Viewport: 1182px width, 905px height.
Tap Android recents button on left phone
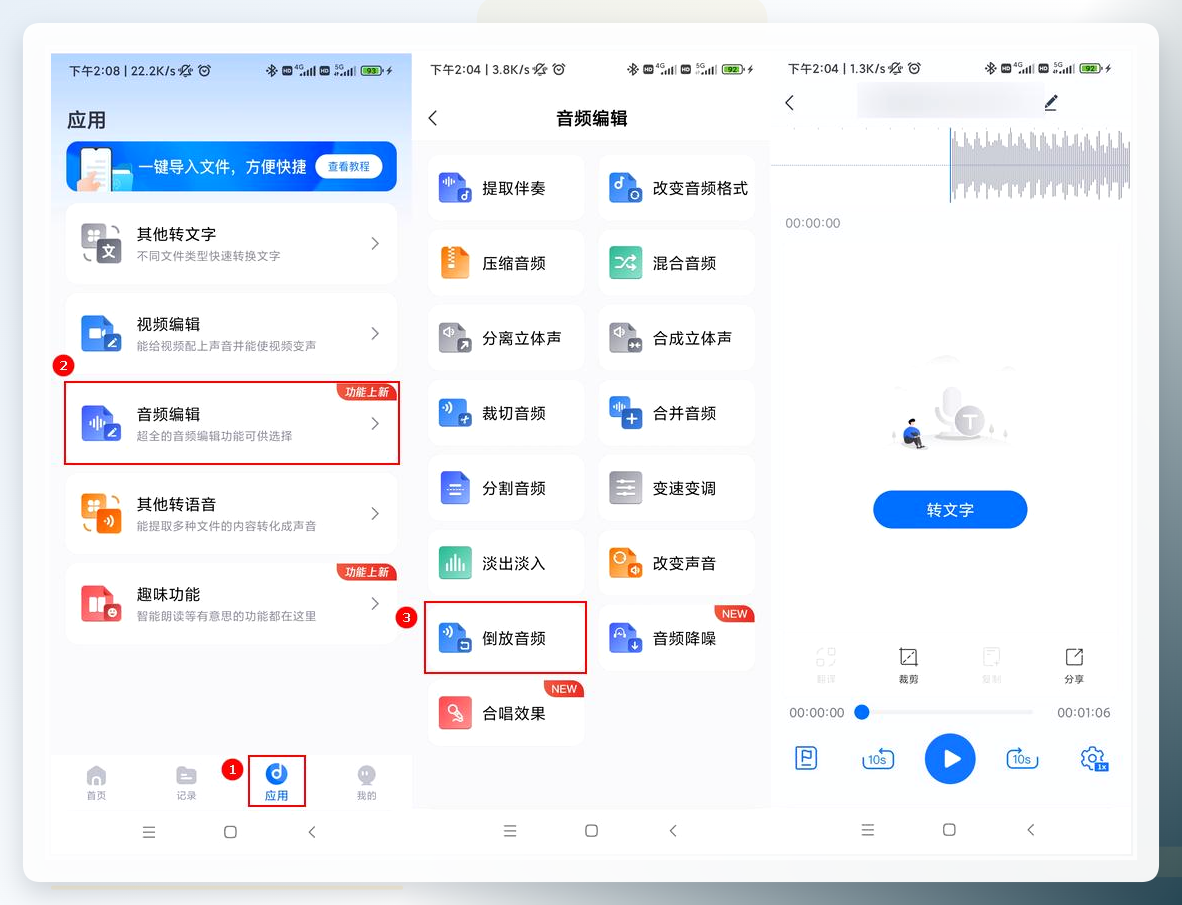pos(149,832)
